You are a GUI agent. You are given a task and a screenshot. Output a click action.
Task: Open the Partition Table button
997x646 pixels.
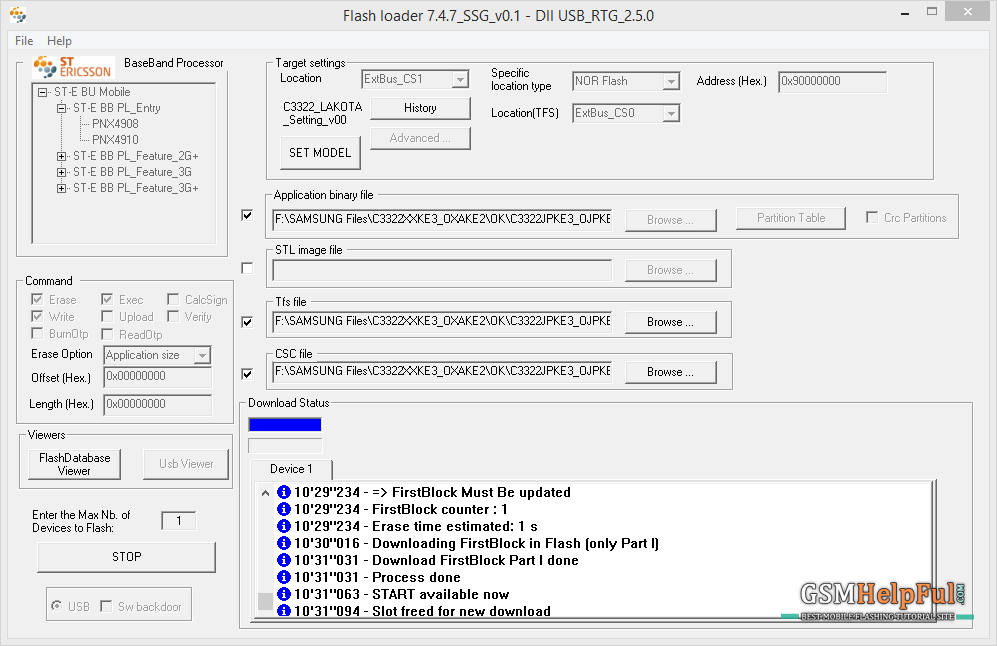coord(790,218)
